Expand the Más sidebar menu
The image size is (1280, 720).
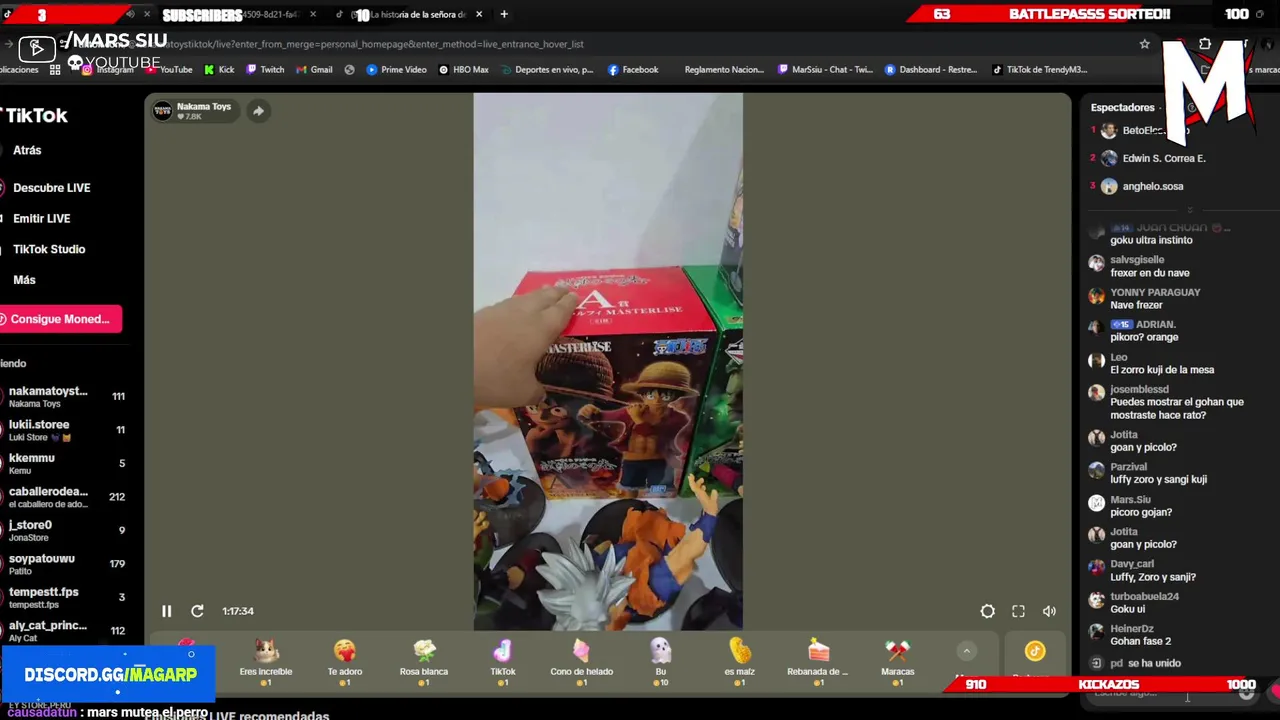tap(24, 280)
